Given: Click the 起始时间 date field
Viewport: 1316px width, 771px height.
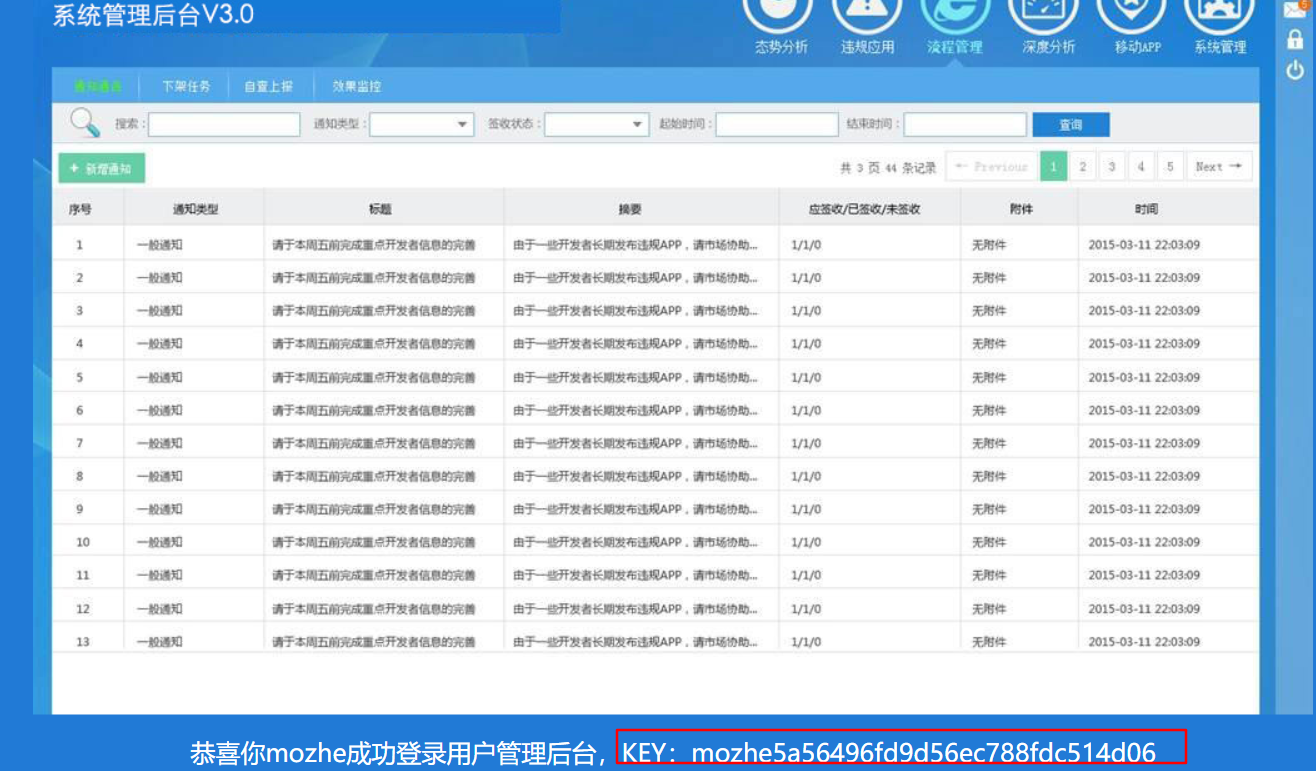Looking at the screenshot, I should point(777,124).
